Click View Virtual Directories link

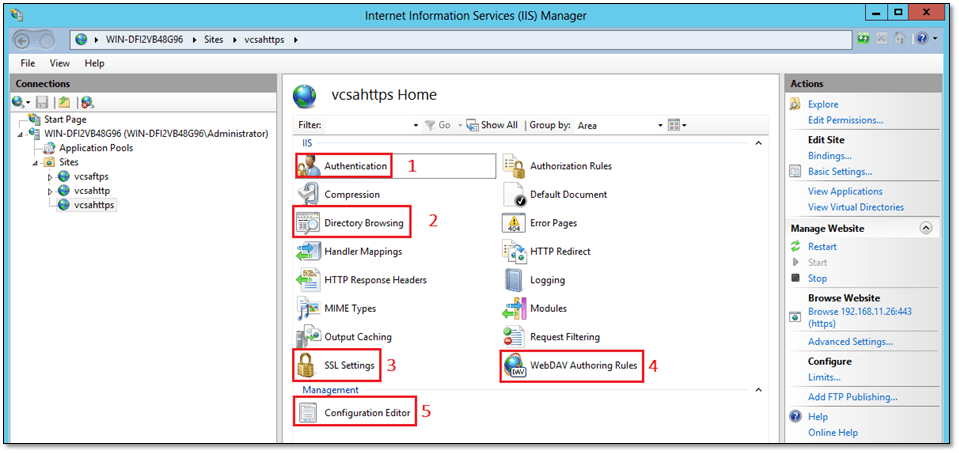coord(856,207)
